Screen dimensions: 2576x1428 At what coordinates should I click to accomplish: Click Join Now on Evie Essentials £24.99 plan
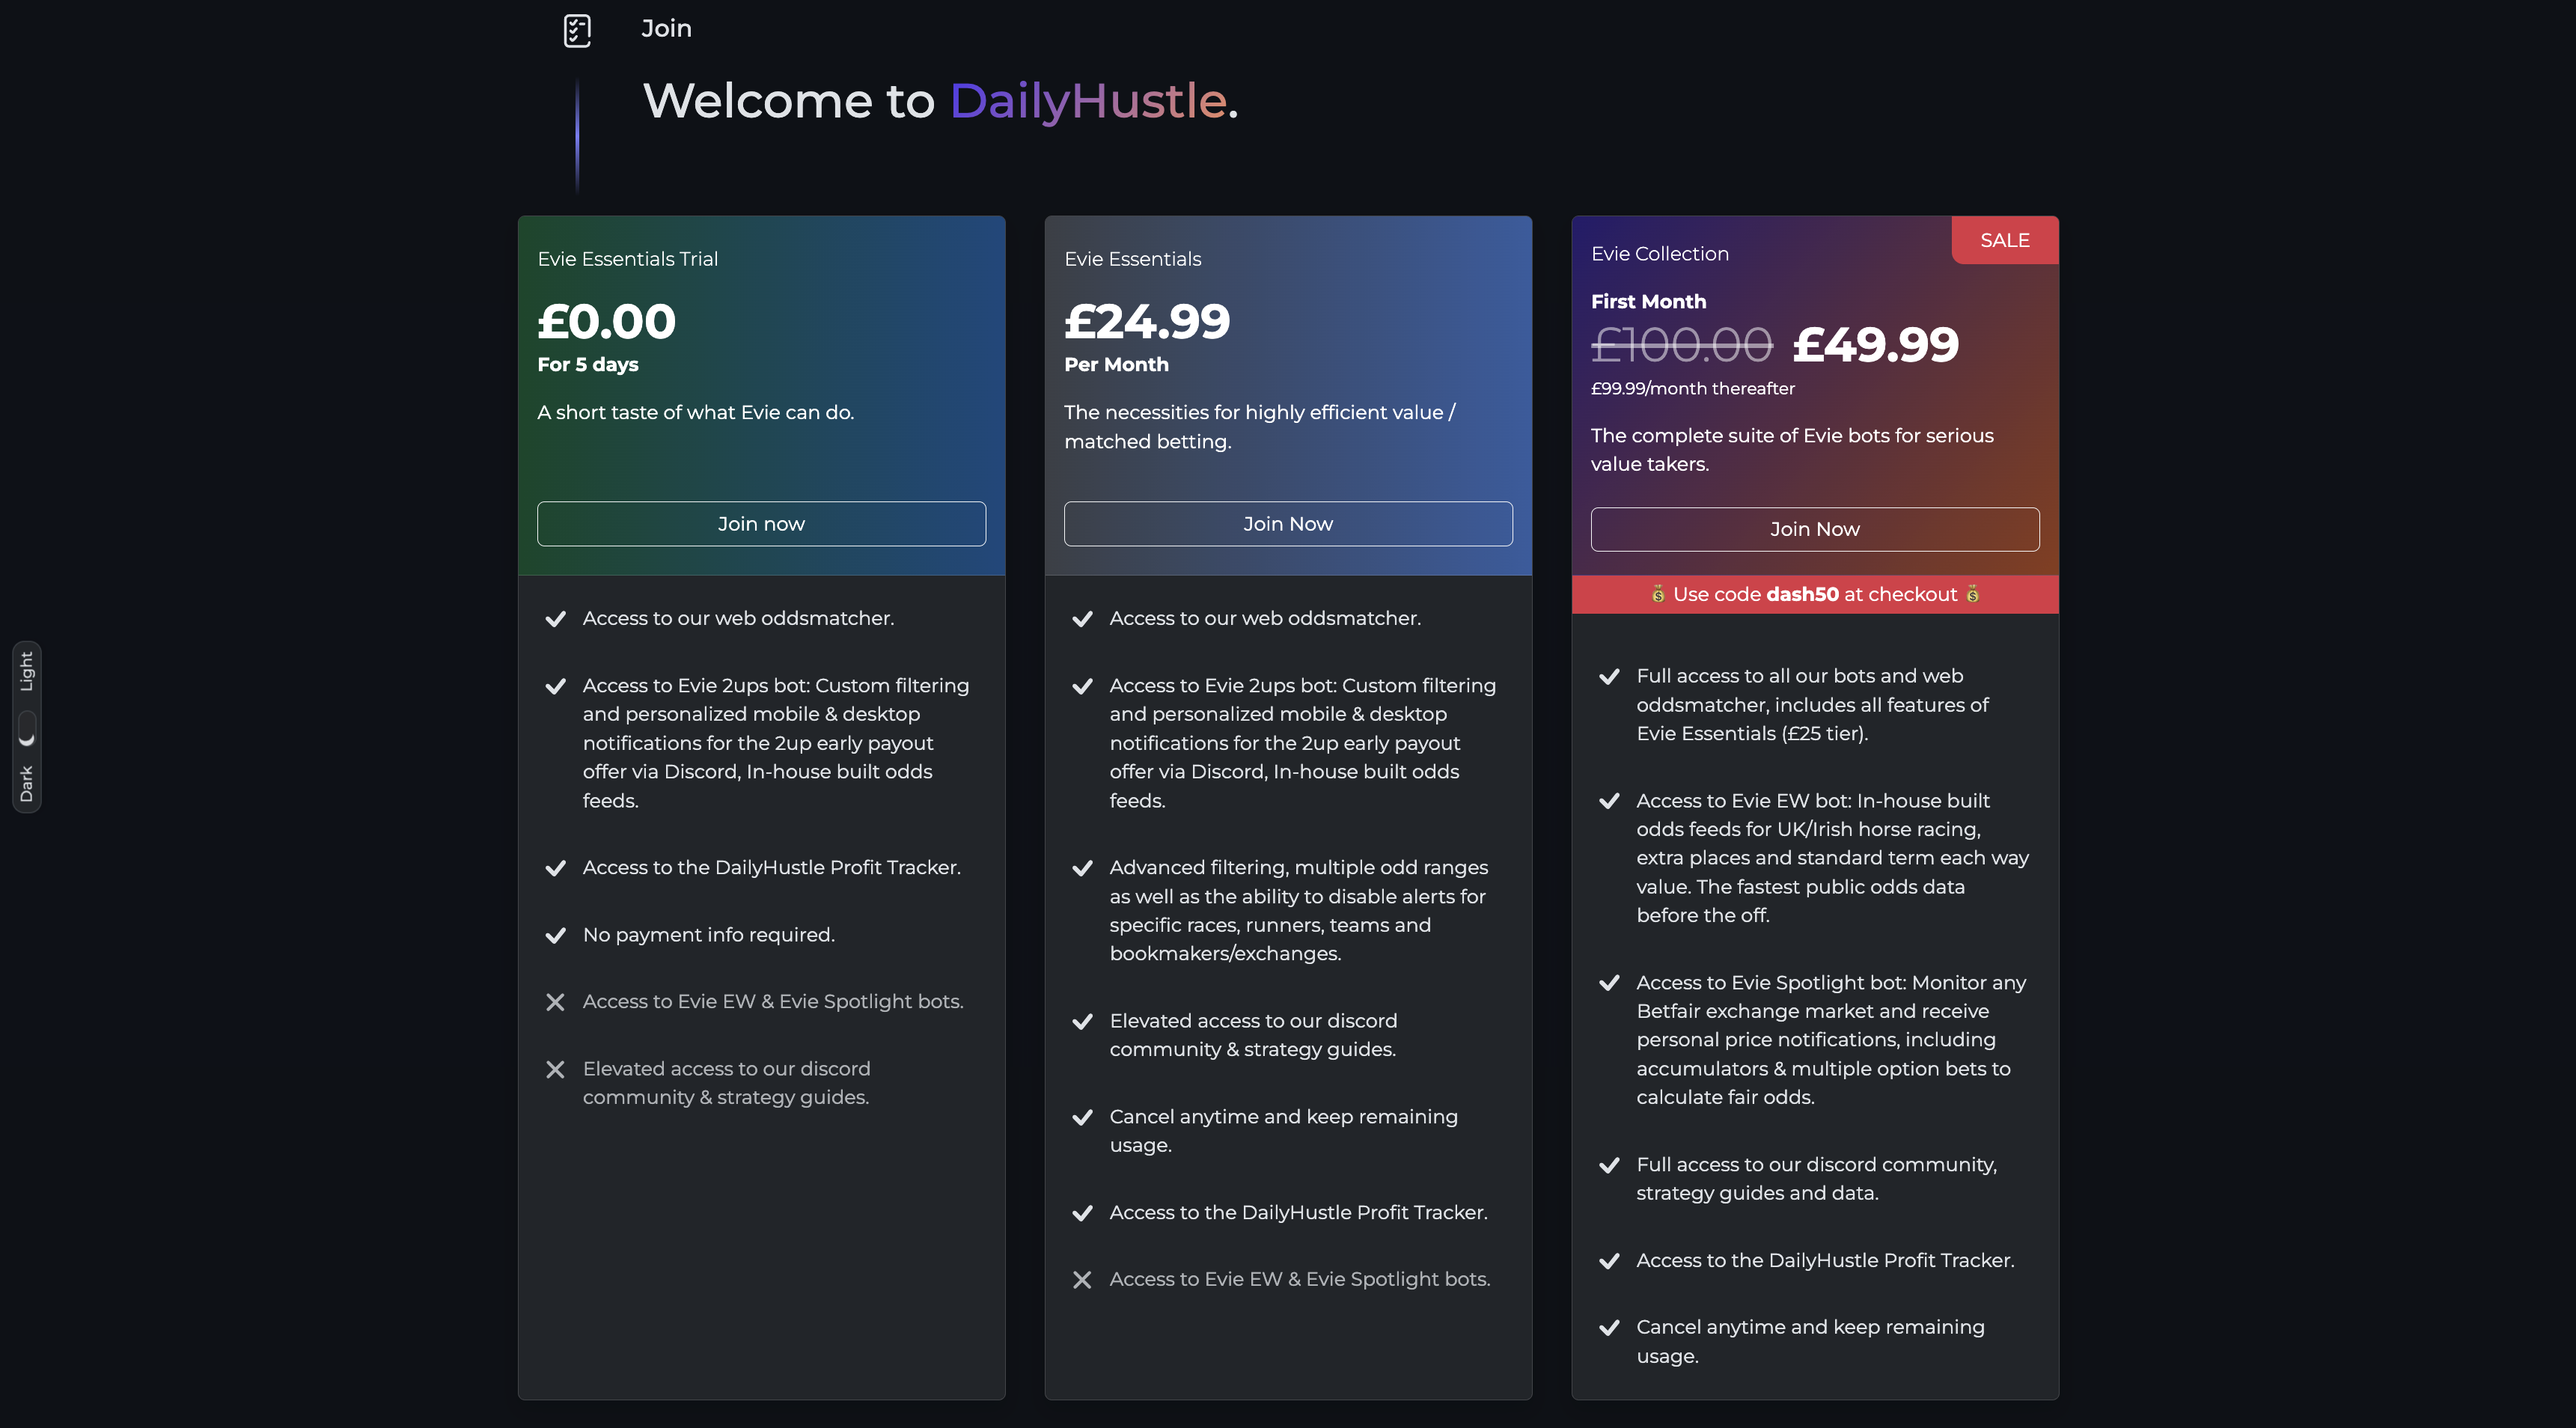point(1288,524)
